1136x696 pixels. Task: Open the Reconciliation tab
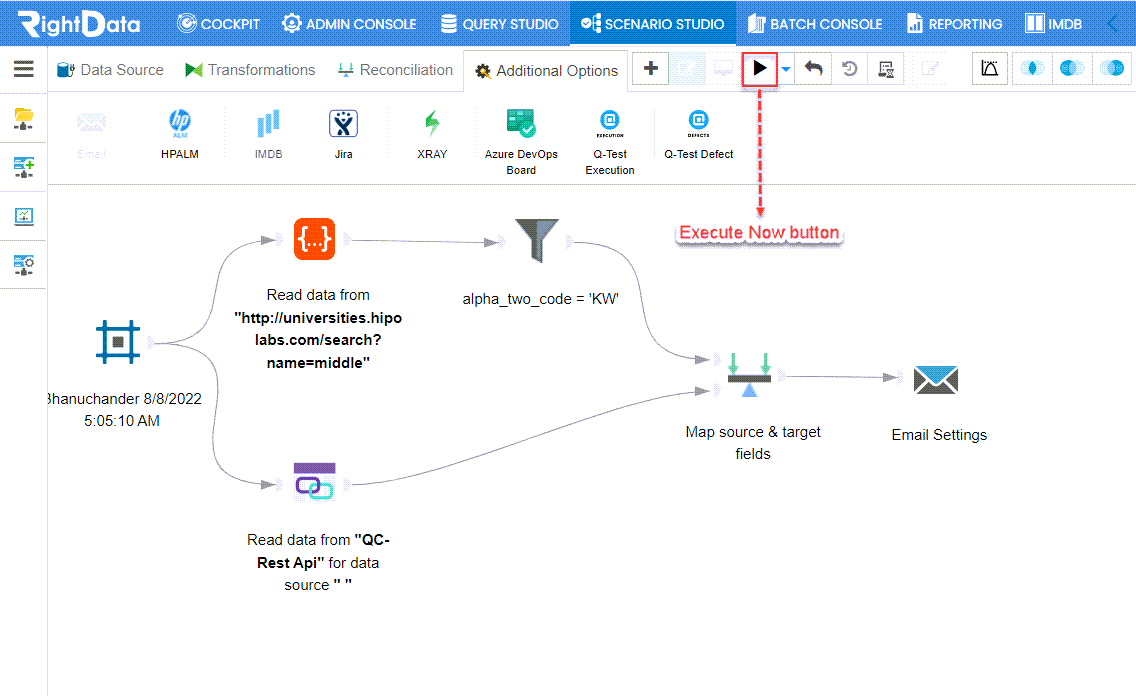[395, 70]
